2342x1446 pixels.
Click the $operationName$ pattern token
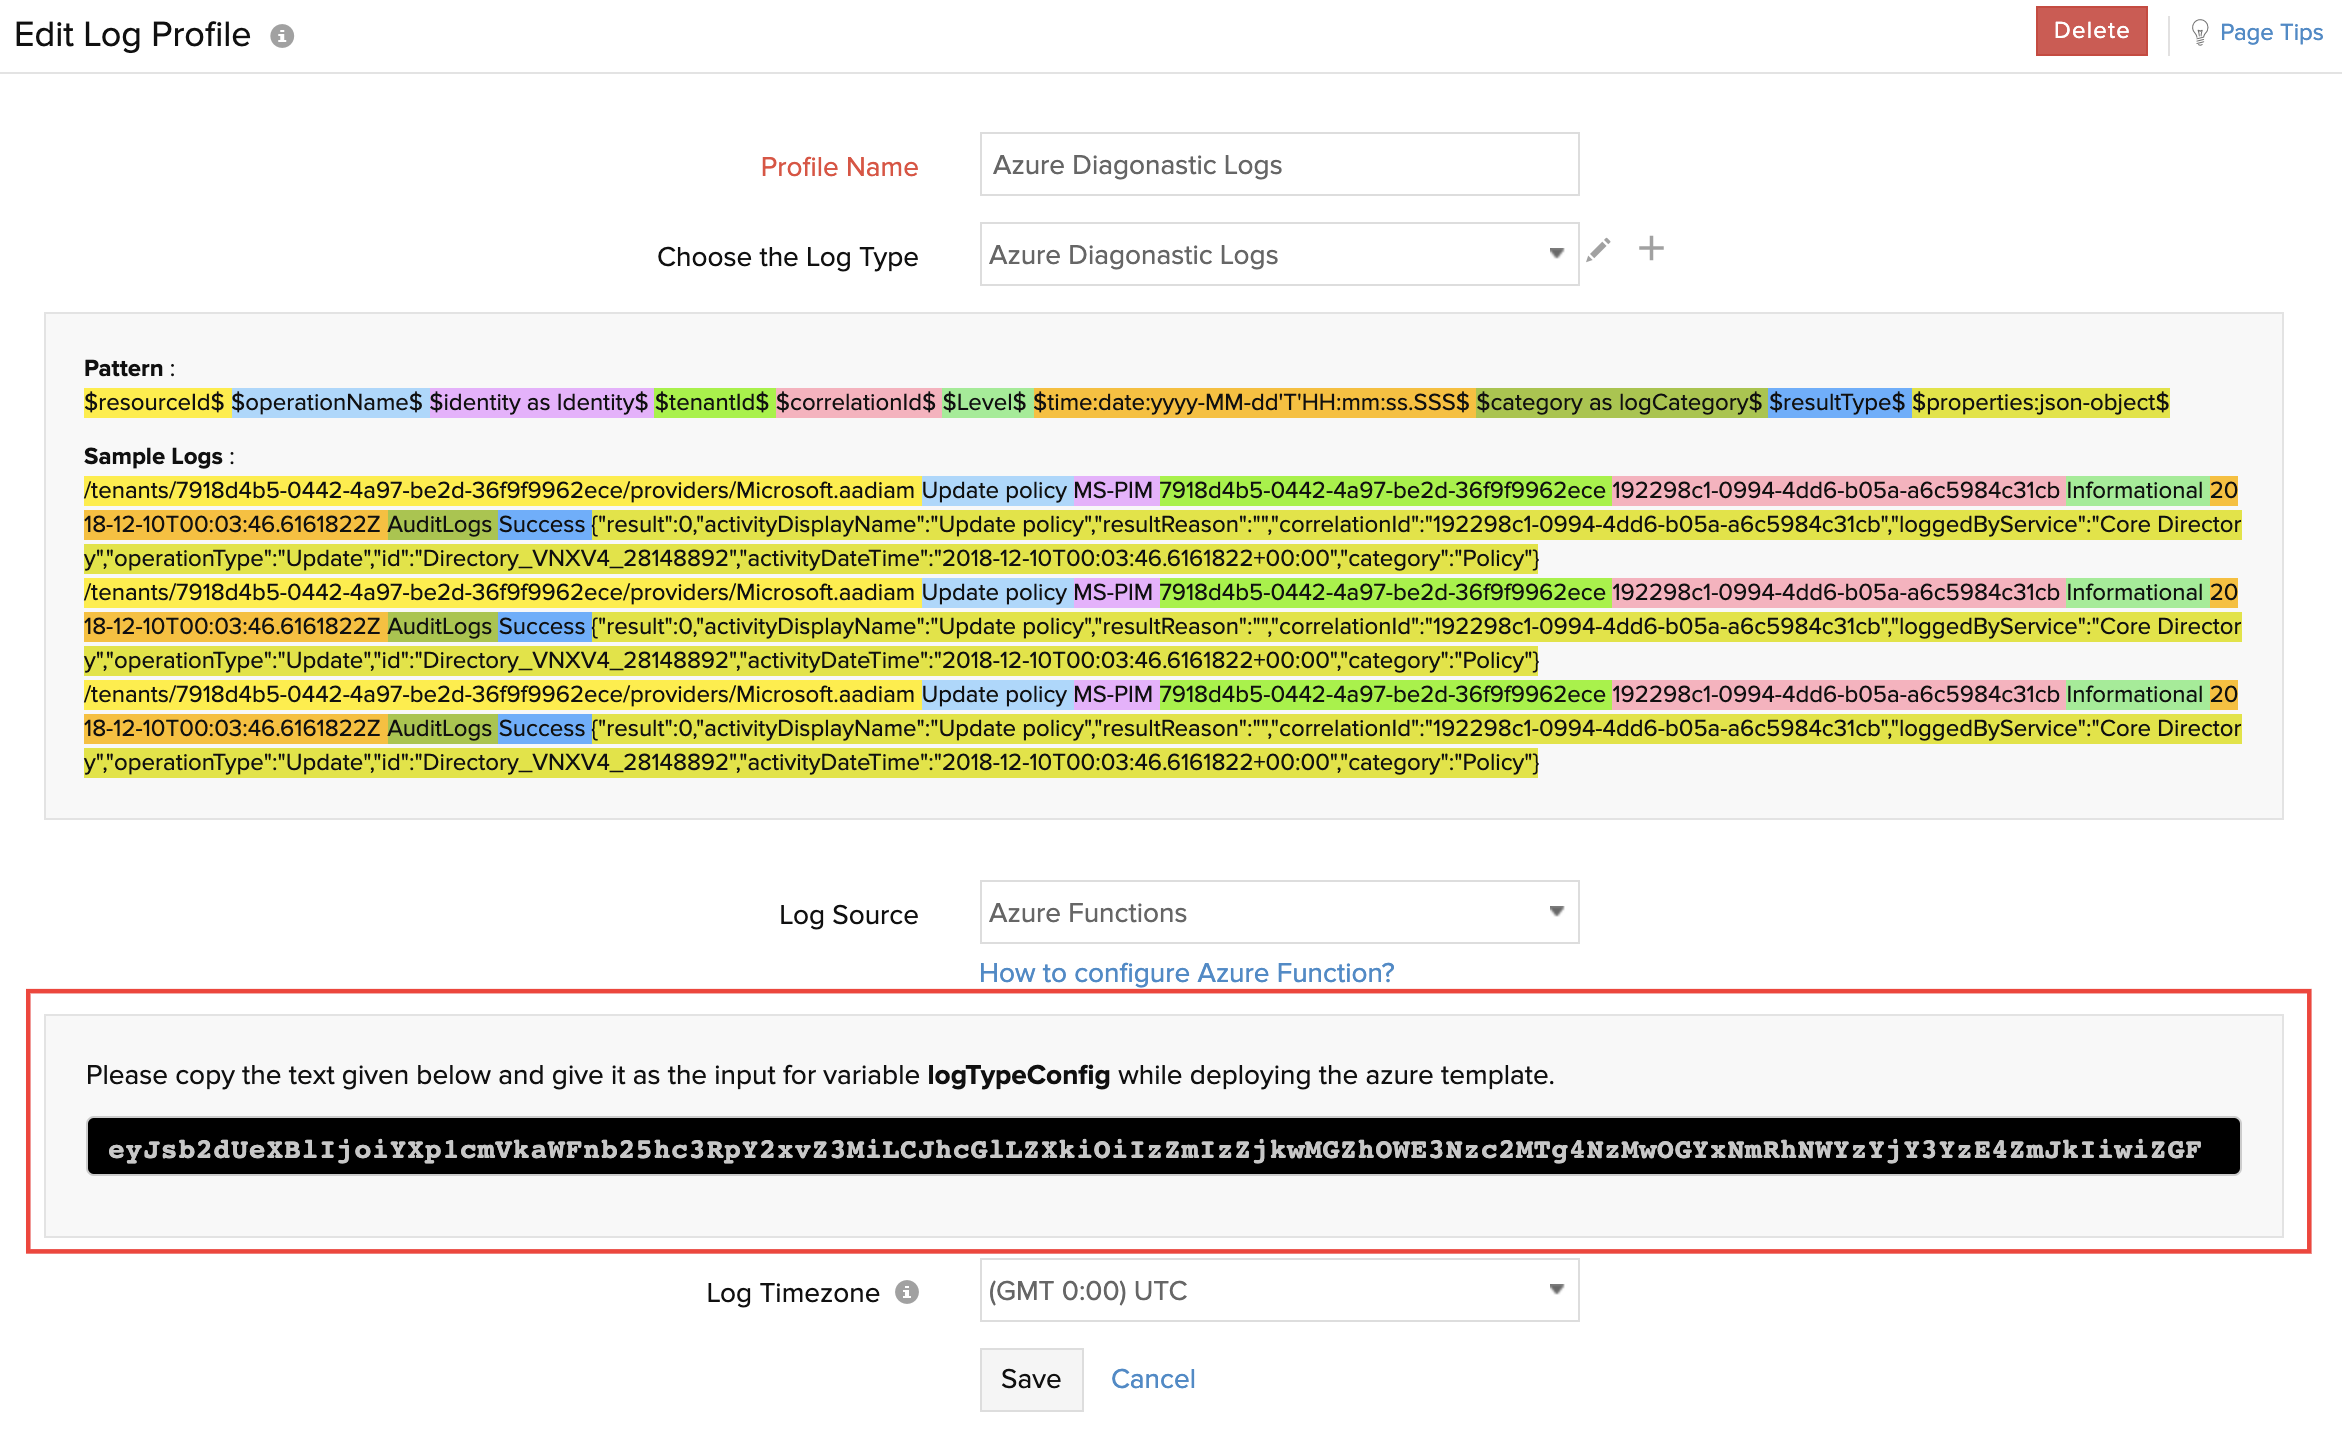(327, 402)
